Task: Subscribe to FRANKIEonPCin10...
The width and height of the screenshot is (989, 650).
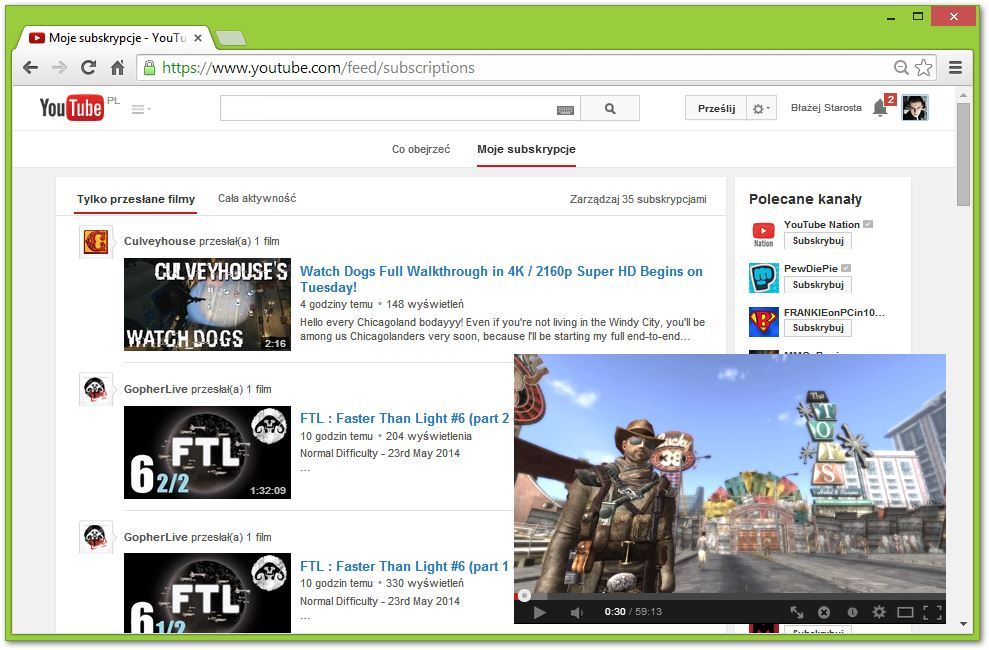Action: point(818,328)
